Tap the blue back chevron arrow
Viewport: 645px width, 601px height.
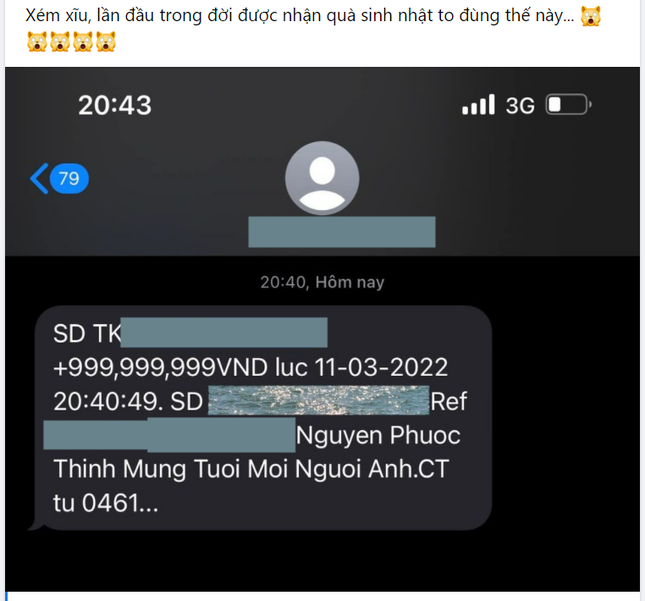(x=39, y=179)
